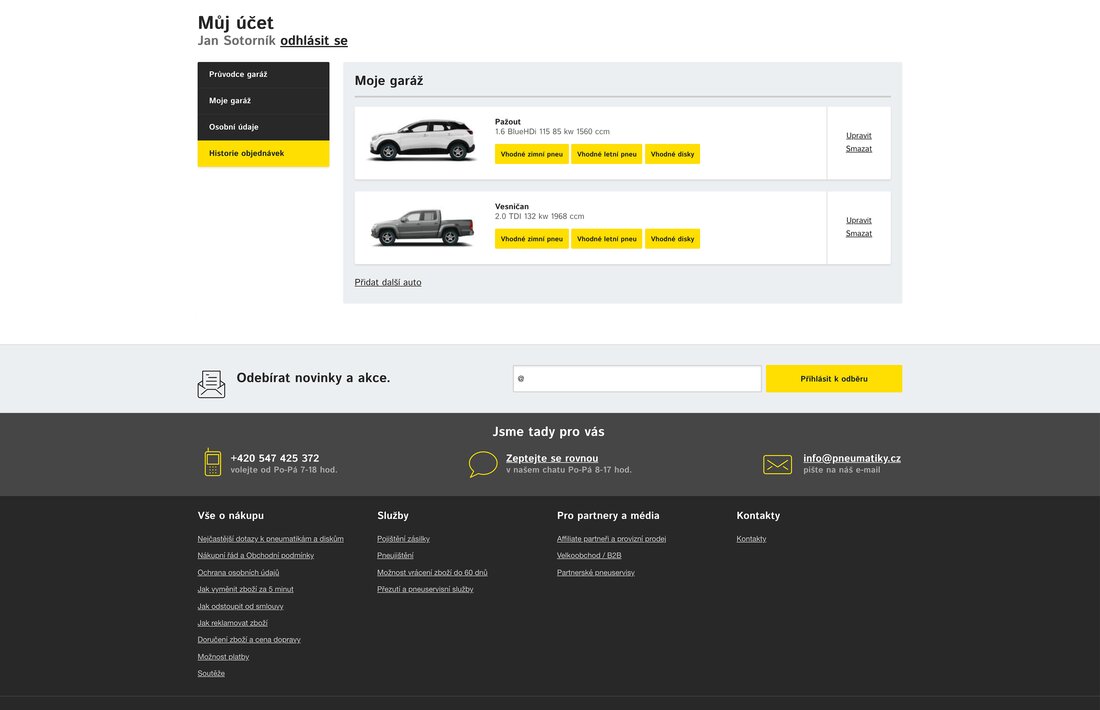Click the newsletter envelope icon

point(211,384)
